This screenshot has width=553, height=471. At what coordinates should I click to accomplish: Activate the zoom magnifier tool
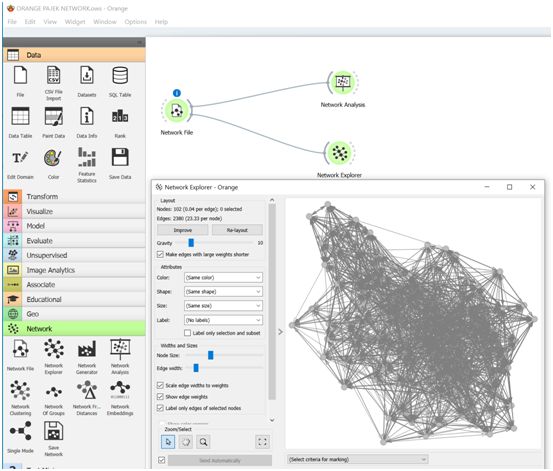point(203,442)
